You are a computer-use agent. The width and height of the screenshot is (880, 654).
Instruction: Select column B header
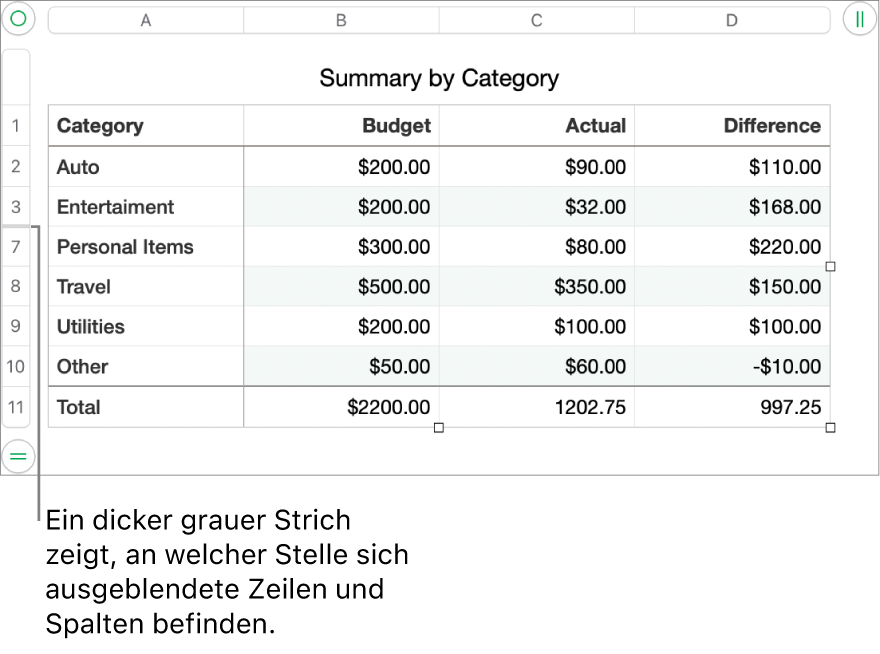point(341,20)
